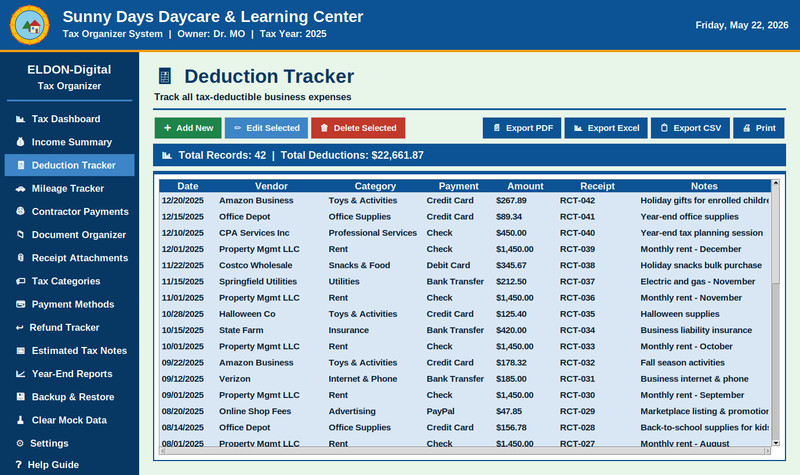Click the vertical scrollbar thumb in table
Image resolution: width=800 pixels, height=475 pixels.
[776, 235]
